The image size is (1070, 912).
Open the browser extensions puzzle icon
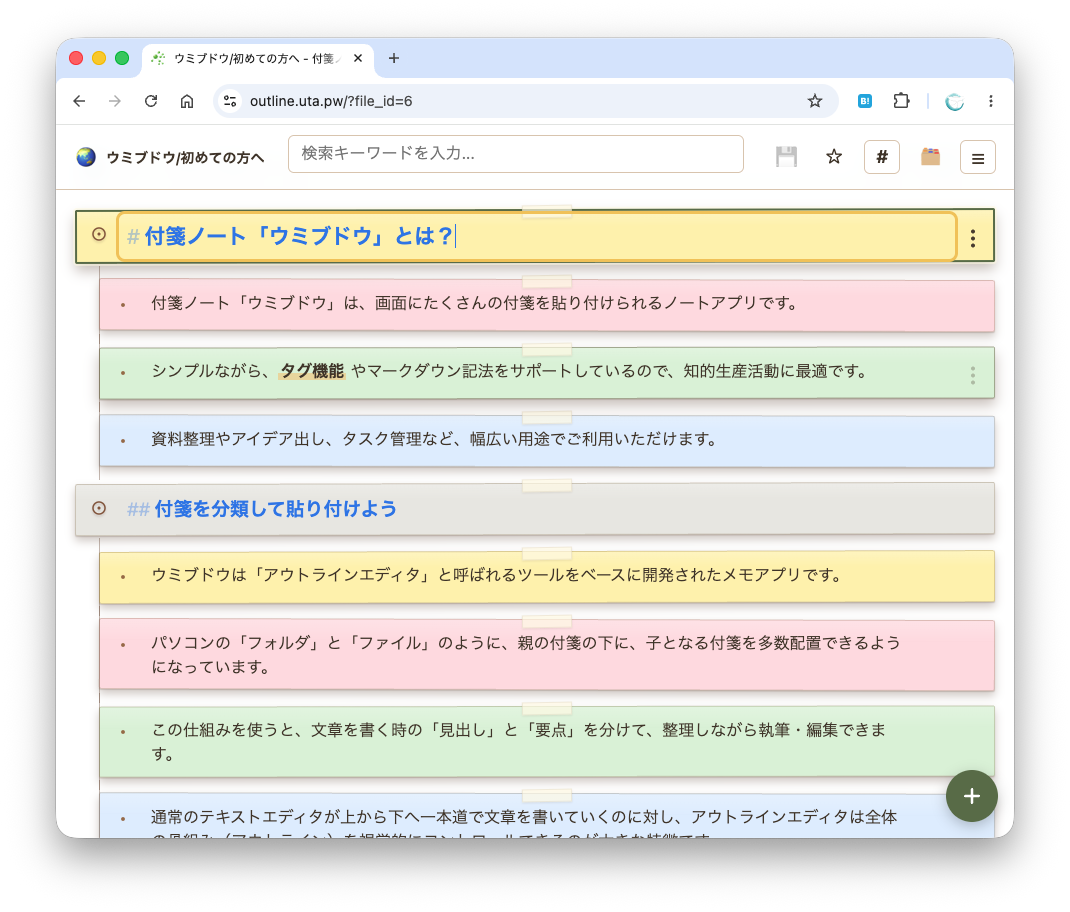coord(901,101)
